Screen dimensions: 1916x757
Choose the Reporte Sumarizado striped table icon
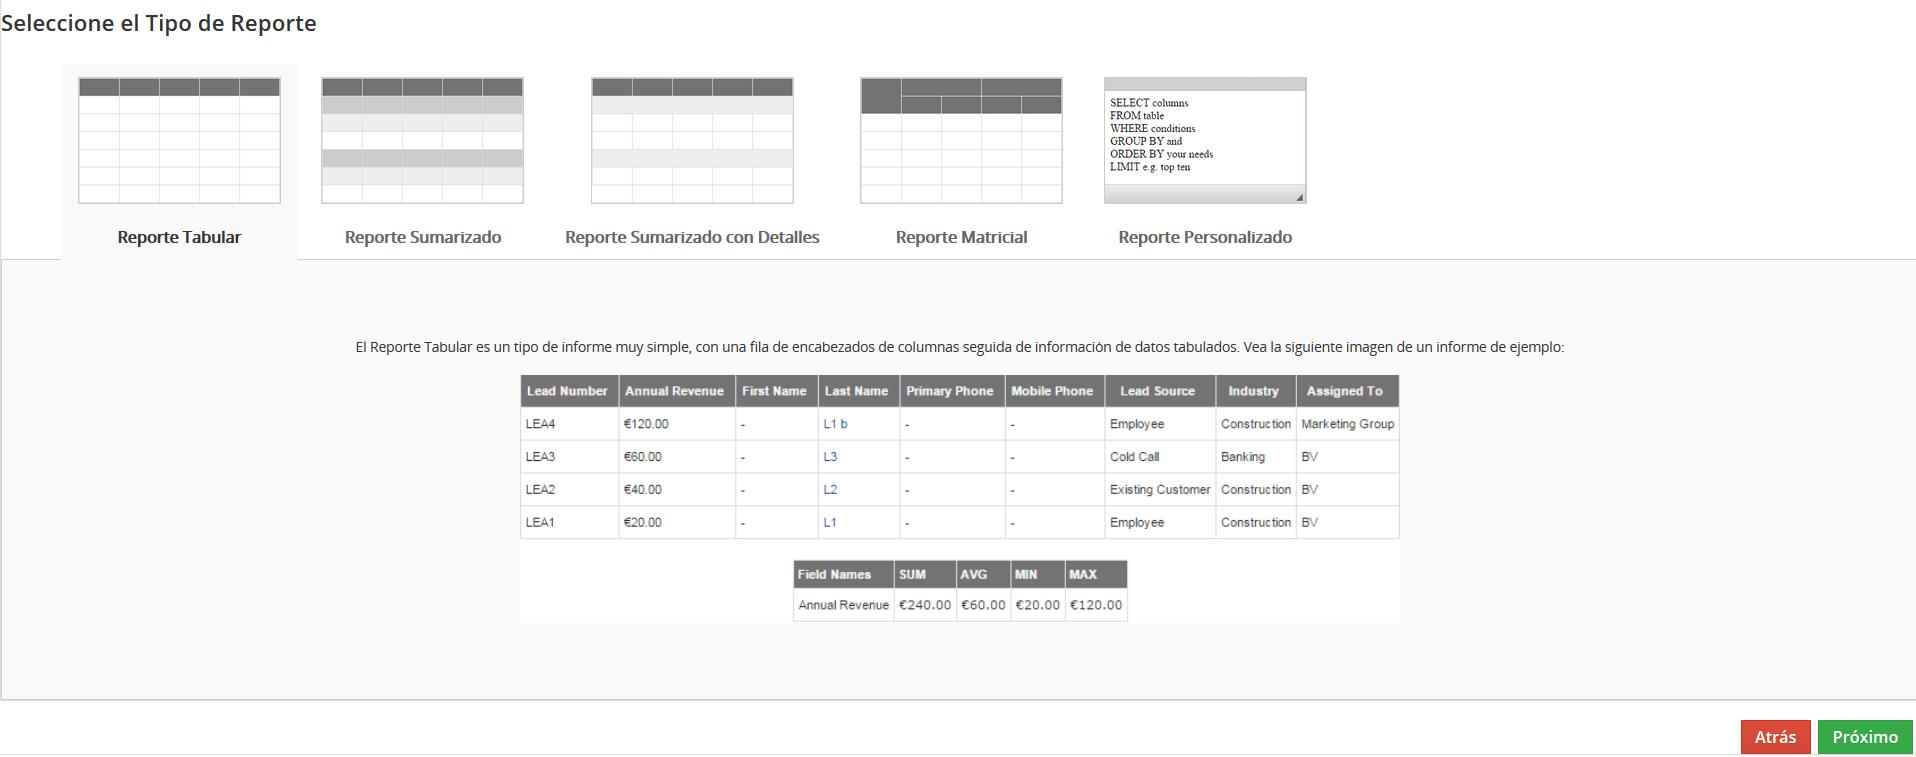tap(422, 141)
